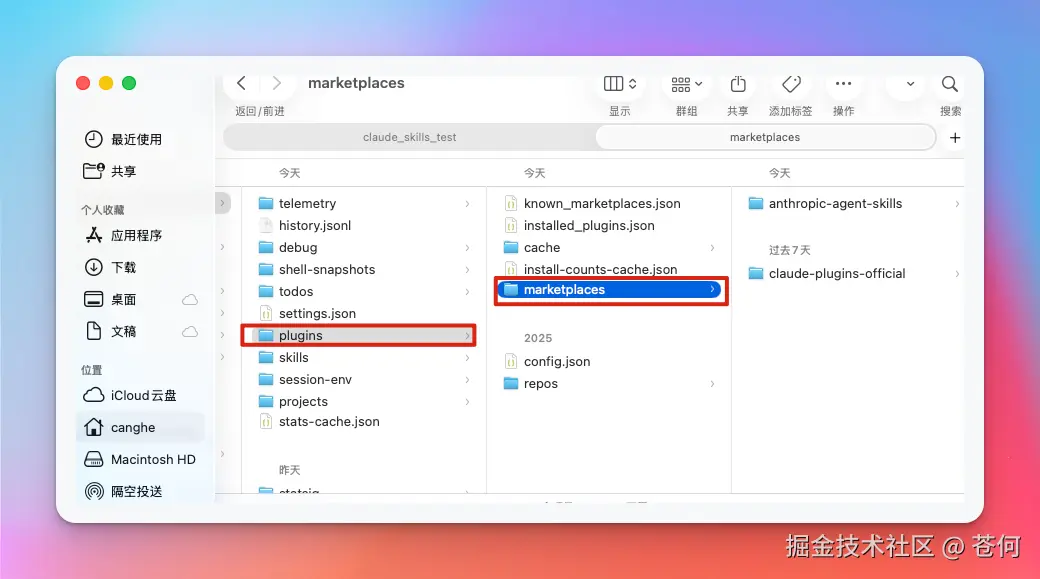Screen dimensions: 1040x579
Task: Select Macintosh HD in the sidebar
Action: (x=125, y=459)
